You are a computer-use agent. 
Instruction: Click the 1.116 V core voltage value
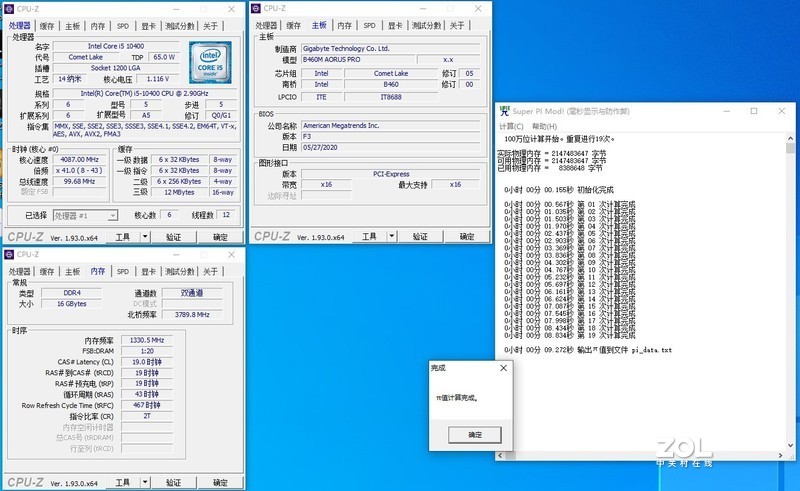click(158, 79)
